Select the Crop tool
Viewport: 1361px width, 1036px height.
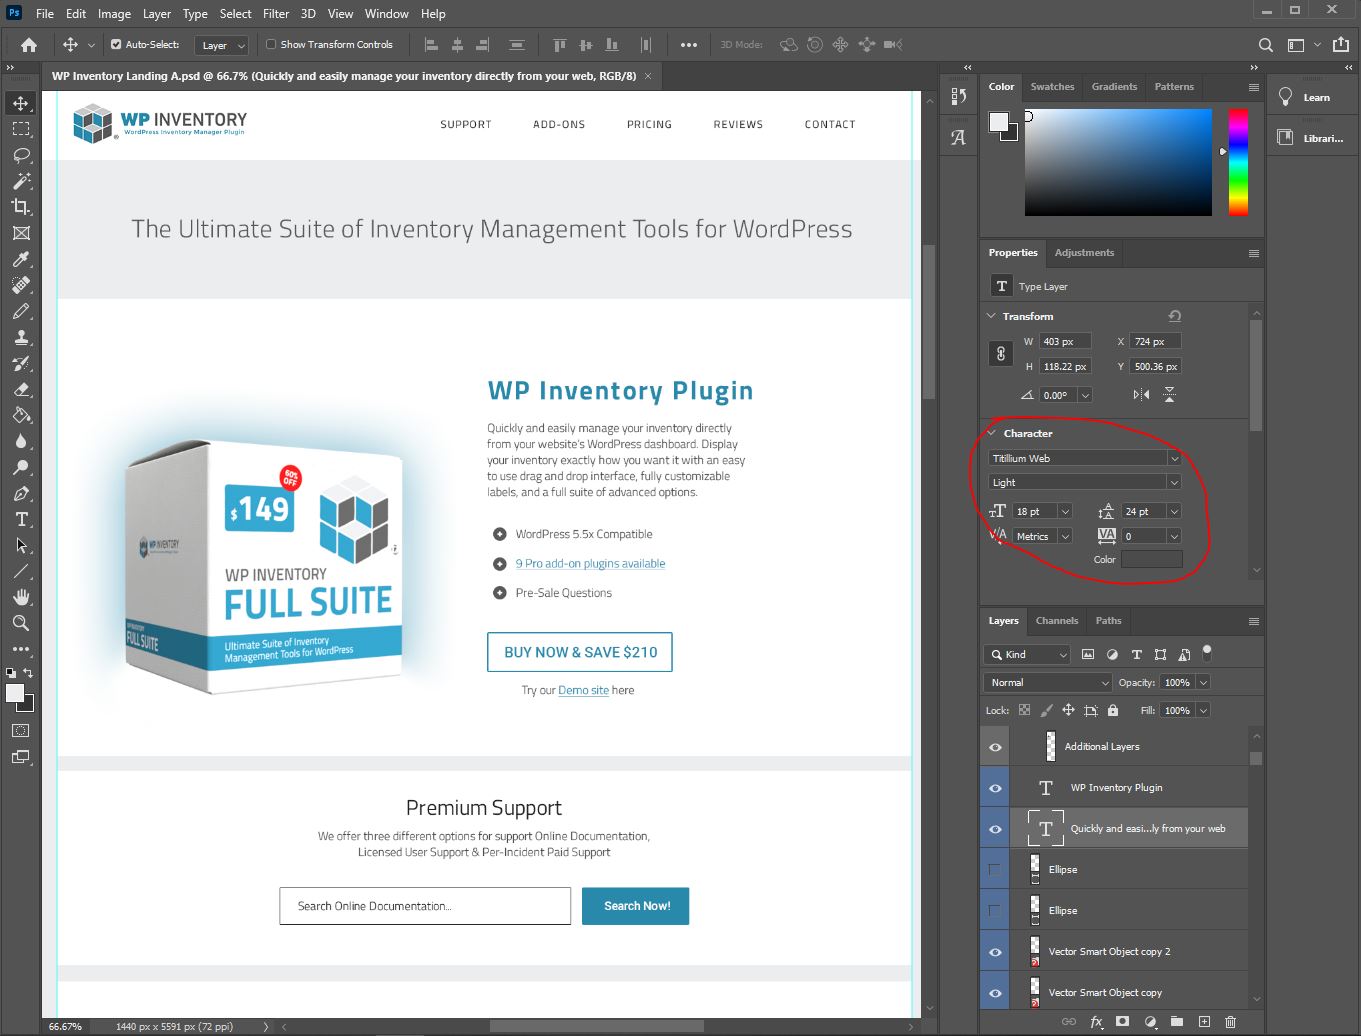20,207
